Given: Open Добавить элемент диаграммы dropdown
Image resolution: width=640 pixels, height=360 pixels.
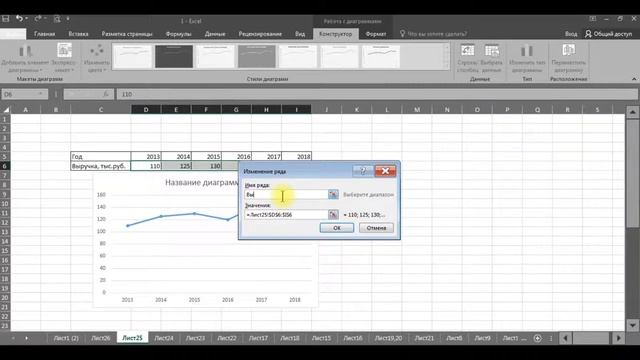Looking at the screenshot, I should [25, 58].
